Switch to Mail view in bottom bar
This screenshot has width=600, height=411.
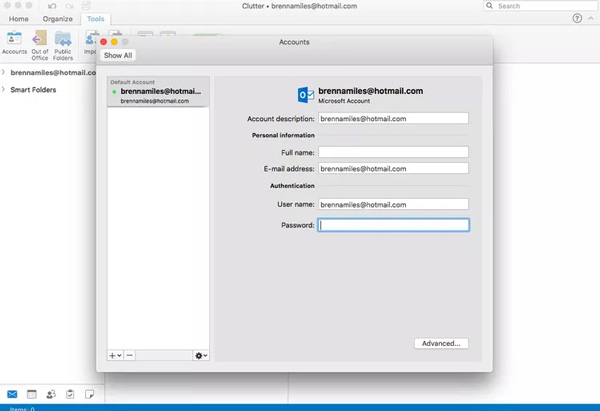tap(12, 394)
